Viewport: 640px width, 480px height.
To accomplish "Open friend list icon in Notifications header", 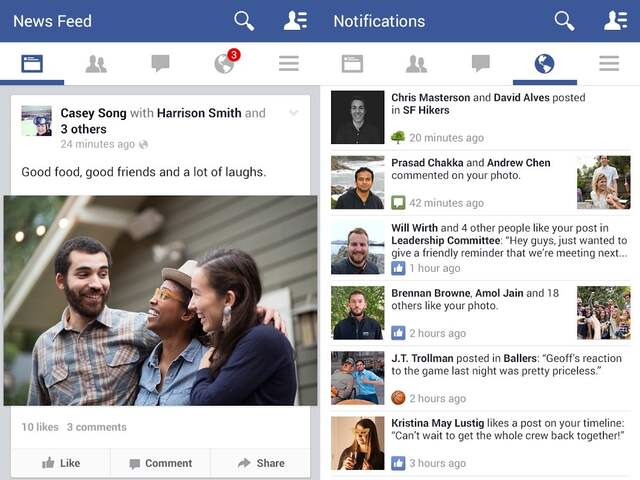I will [616, 21].
